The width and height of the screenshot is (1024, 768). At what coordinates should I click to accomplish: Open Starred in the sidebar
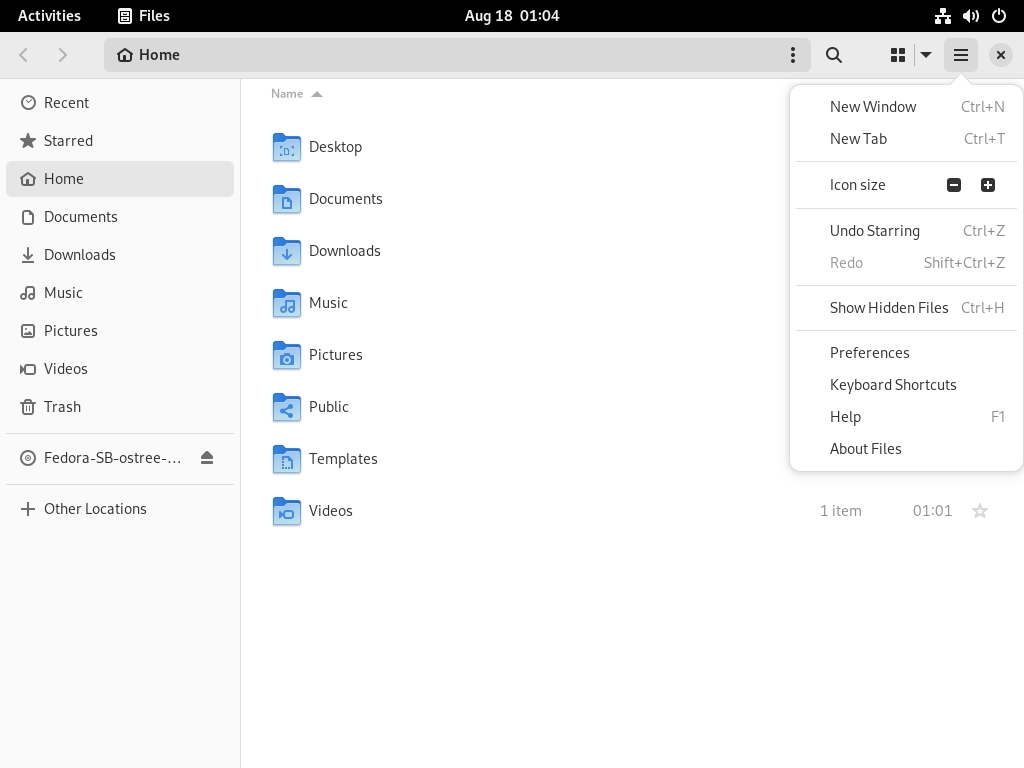(x=120, y=140)
